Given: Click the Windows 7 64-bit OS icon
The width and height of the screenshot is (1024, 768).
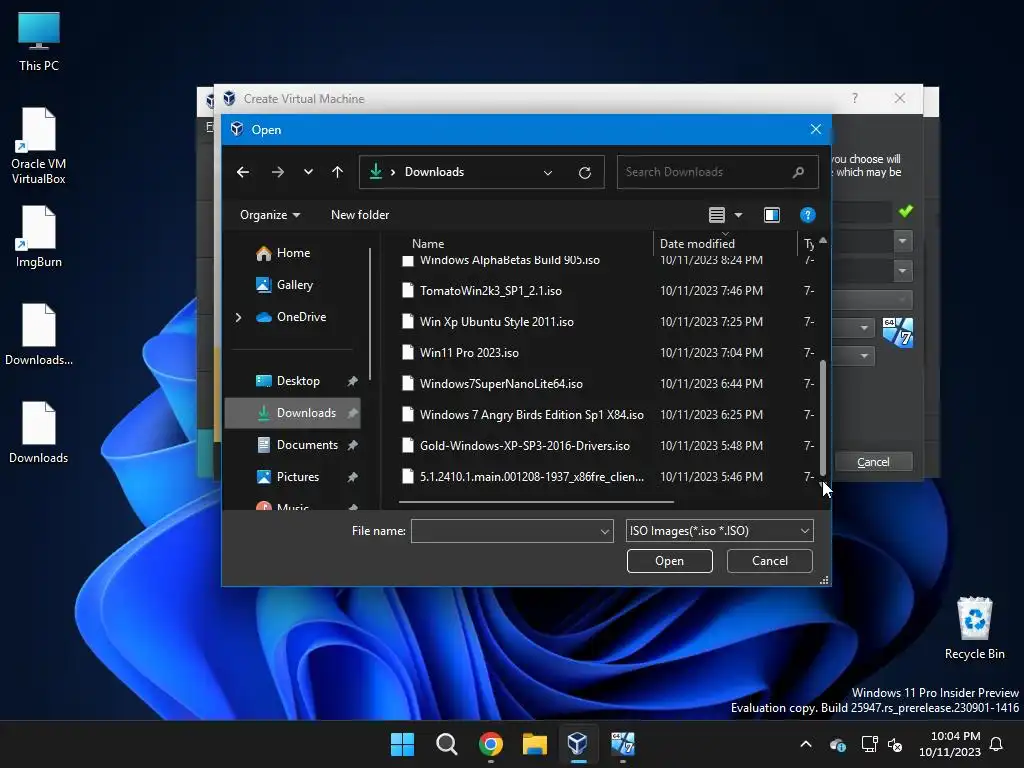Looking at the screenshot, I should (898, 332).
